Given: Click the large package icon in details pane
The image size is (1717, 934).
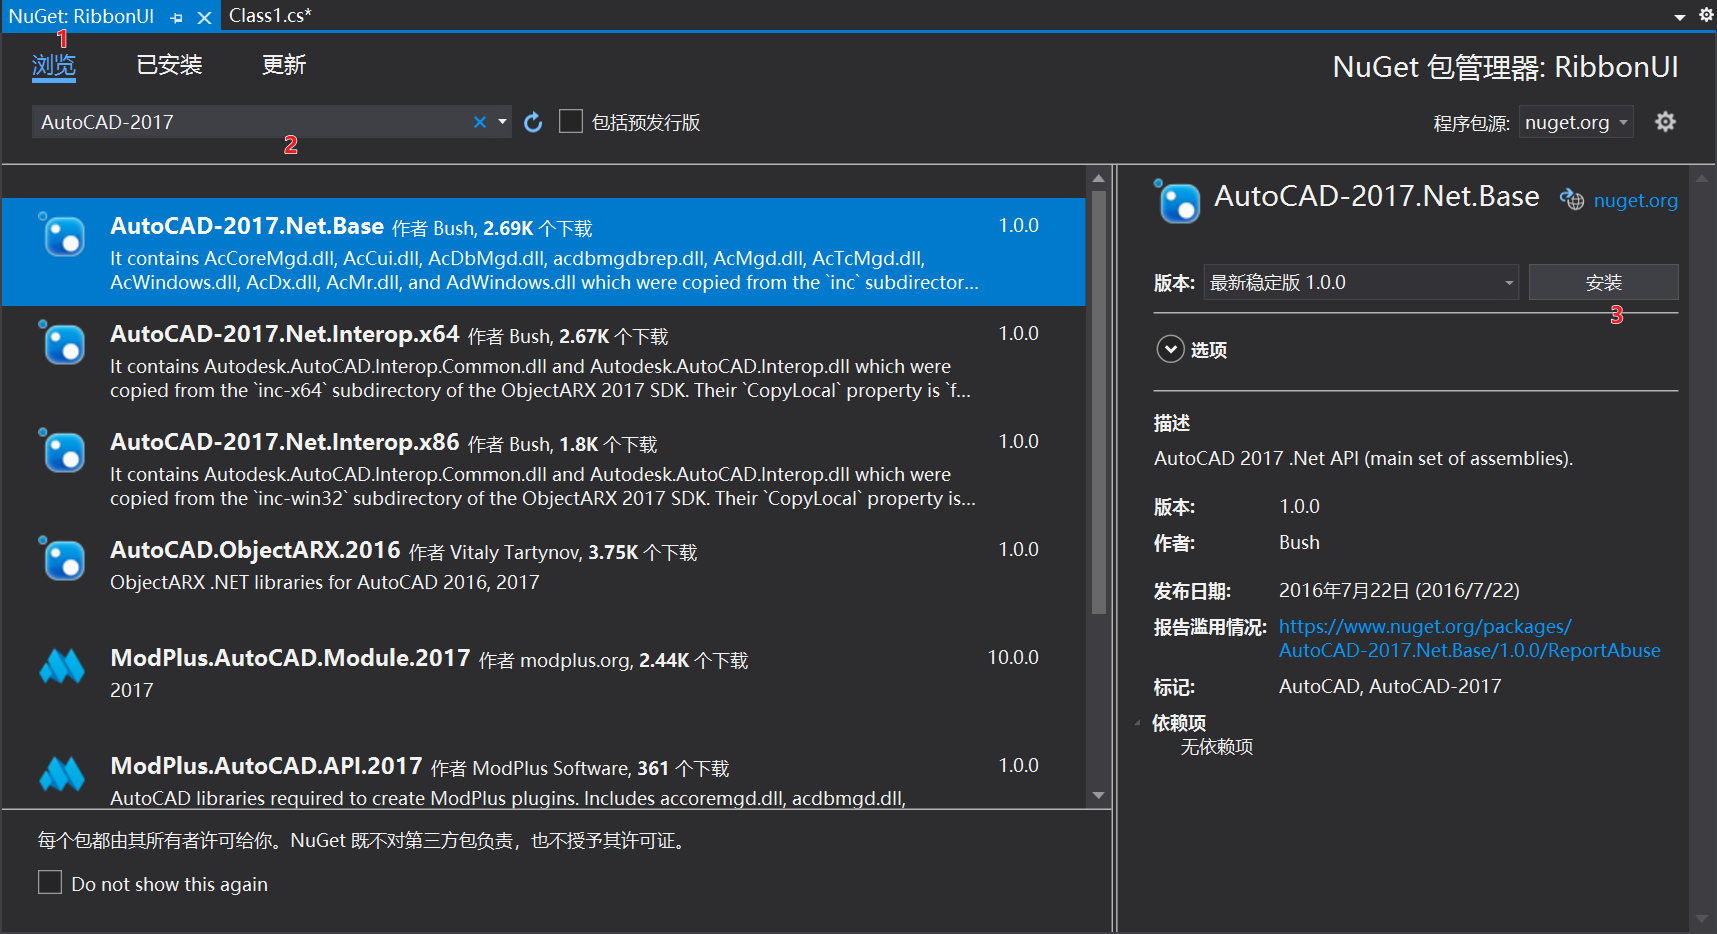Looking at the screenshot, I should (x=1177, y=201).
